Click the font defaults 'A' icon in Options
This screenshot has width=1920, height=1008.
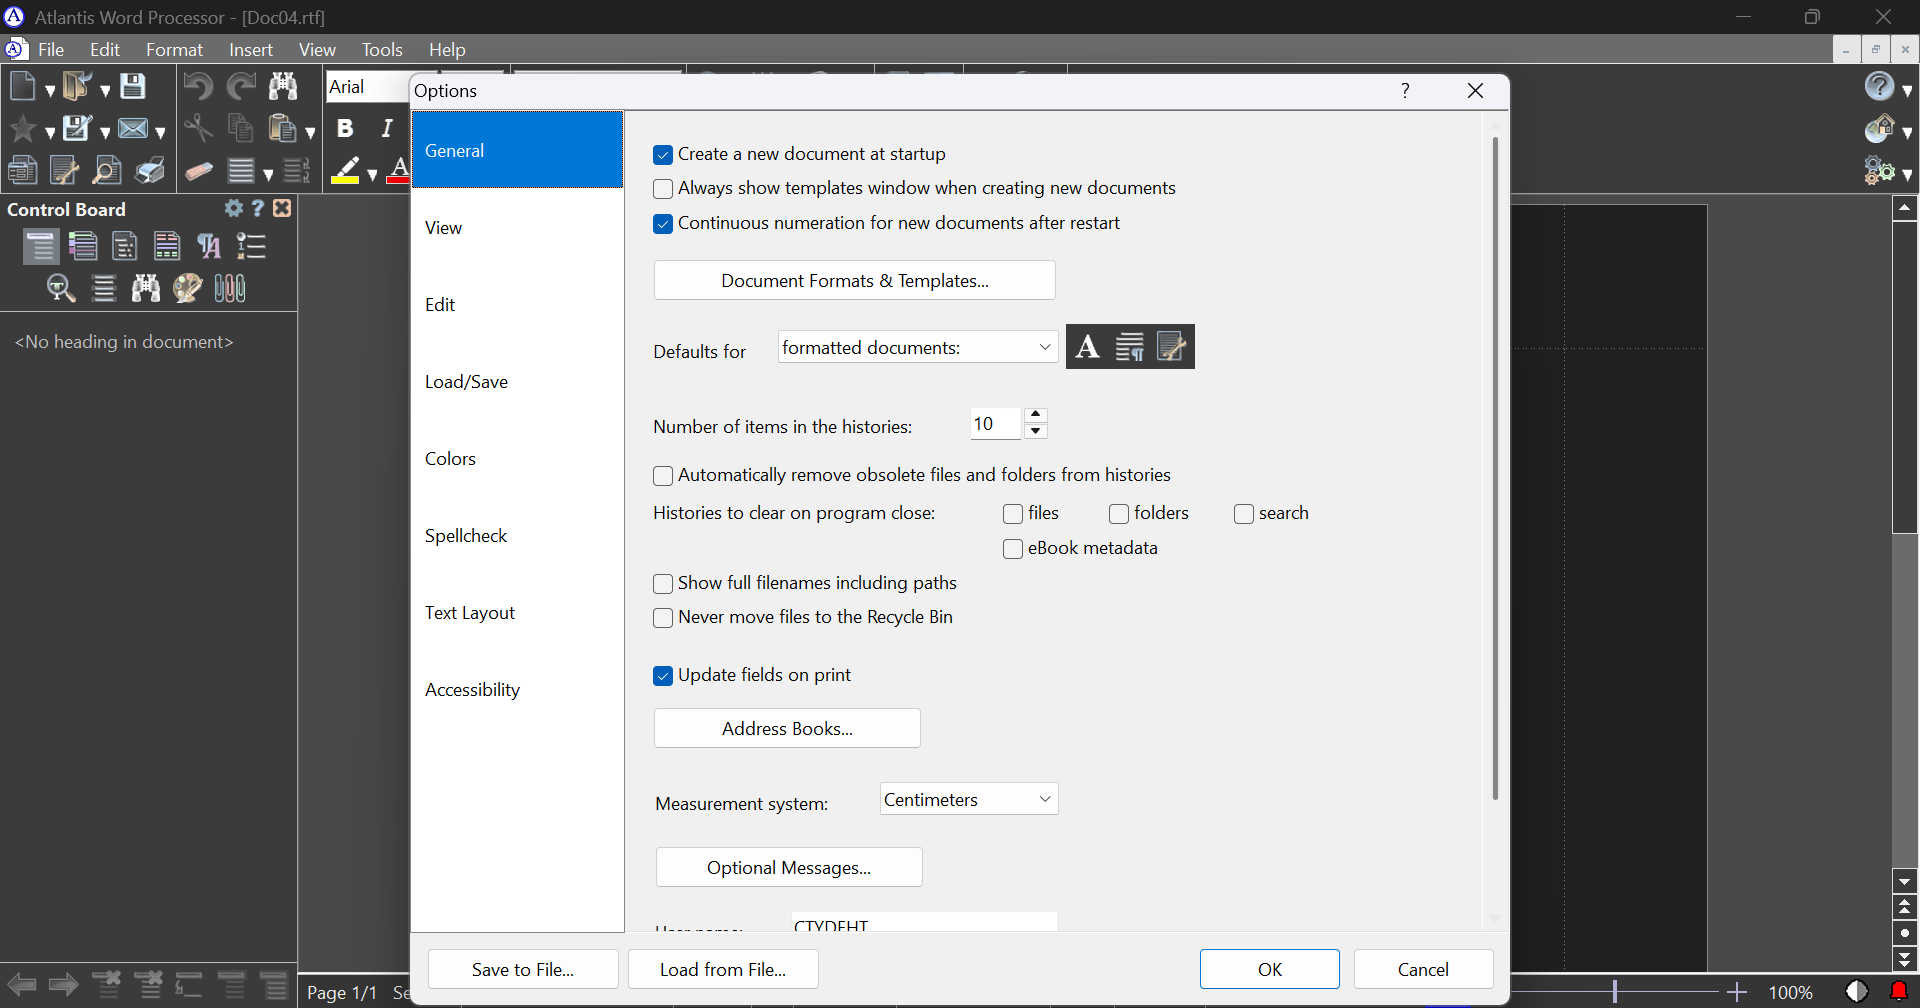tap(1087, 347)
